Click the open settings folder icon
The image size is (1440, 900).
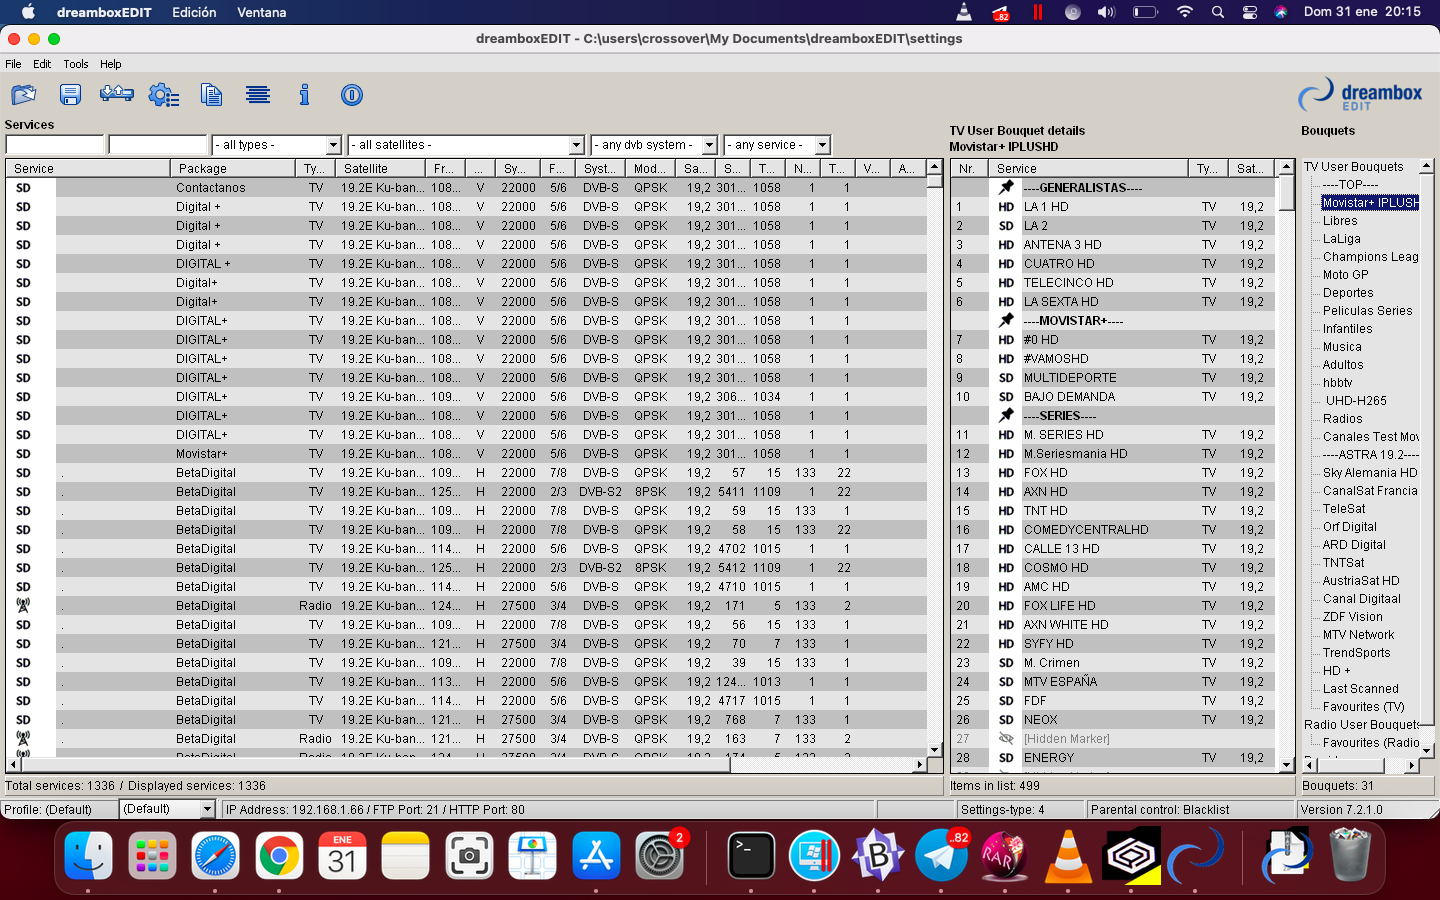point(24,95)
